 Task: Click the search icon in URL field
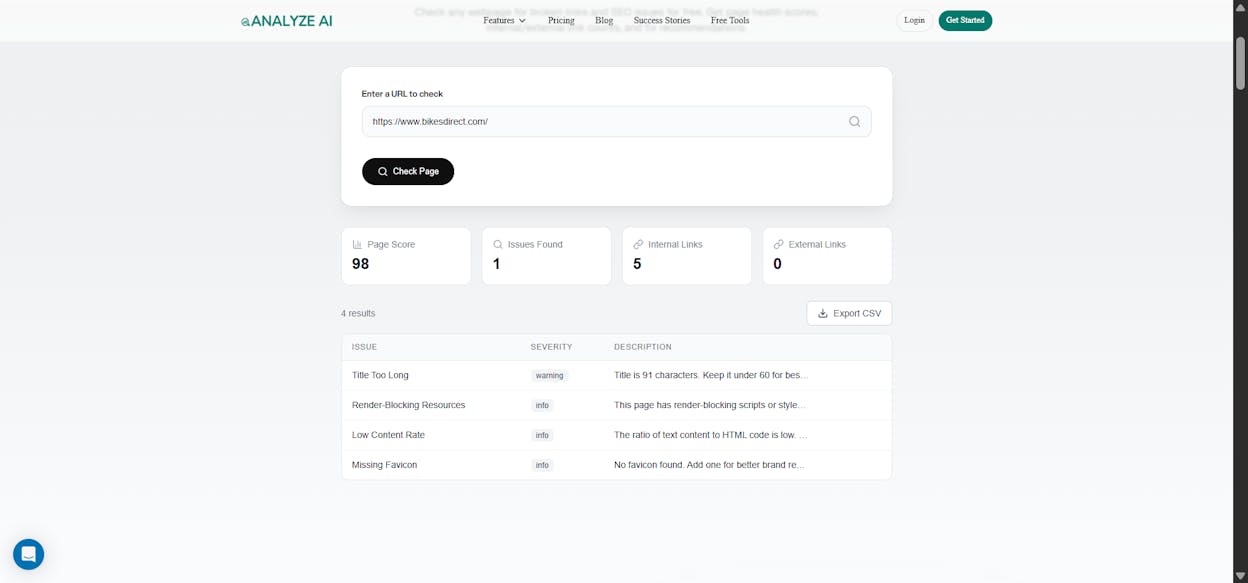click(x=855, y=122)
